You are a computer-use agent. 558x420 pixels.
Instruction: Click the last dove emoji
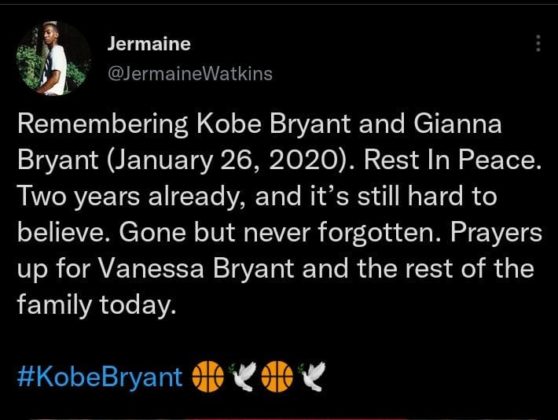(311, 376)
